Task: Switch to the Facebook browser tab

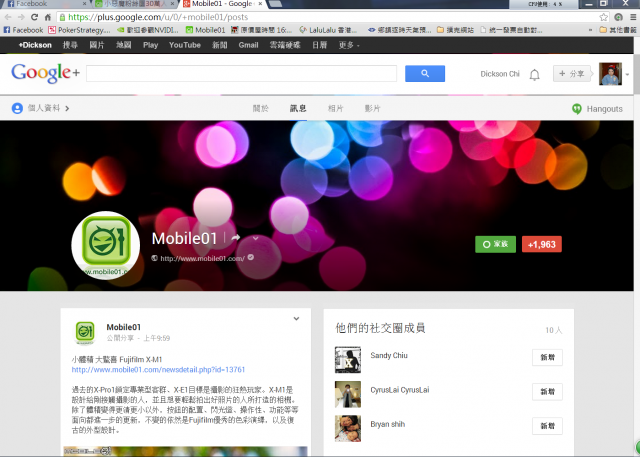Action: 45,4
